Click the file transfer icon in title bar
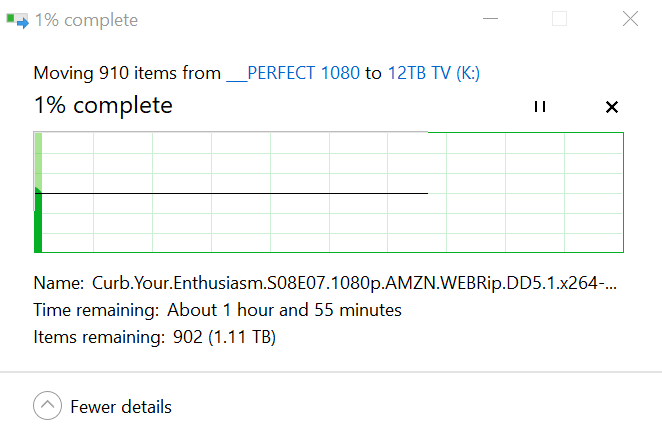Image resolution: width=662 pixels, height=437 pixels. click(x=17, y=20)
